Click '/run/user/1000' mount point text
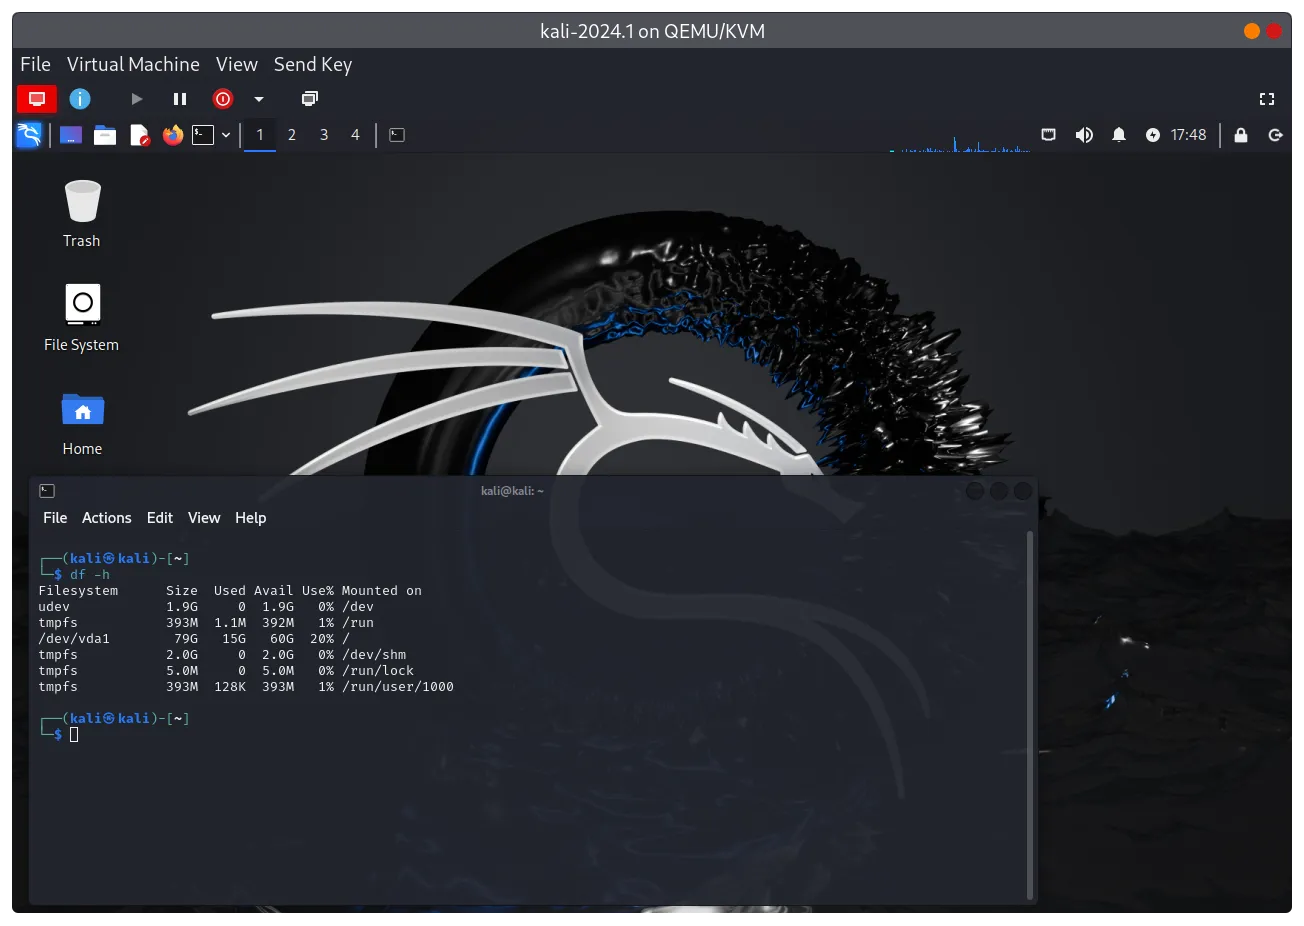1304x926 pixels. pyautogui.click(x=398, y=687)
